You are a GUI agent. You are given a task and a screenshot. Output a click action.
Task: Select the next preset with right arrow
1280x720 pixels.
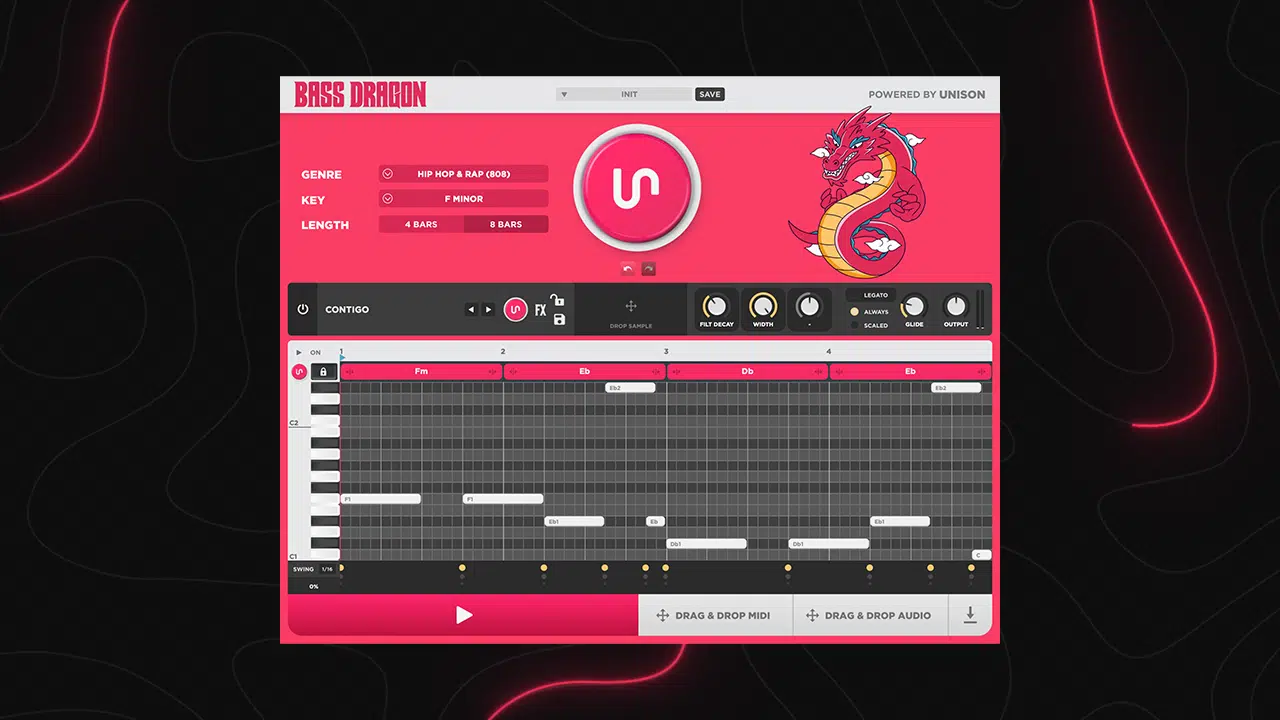pyautogui.click(x=488, y=310)
